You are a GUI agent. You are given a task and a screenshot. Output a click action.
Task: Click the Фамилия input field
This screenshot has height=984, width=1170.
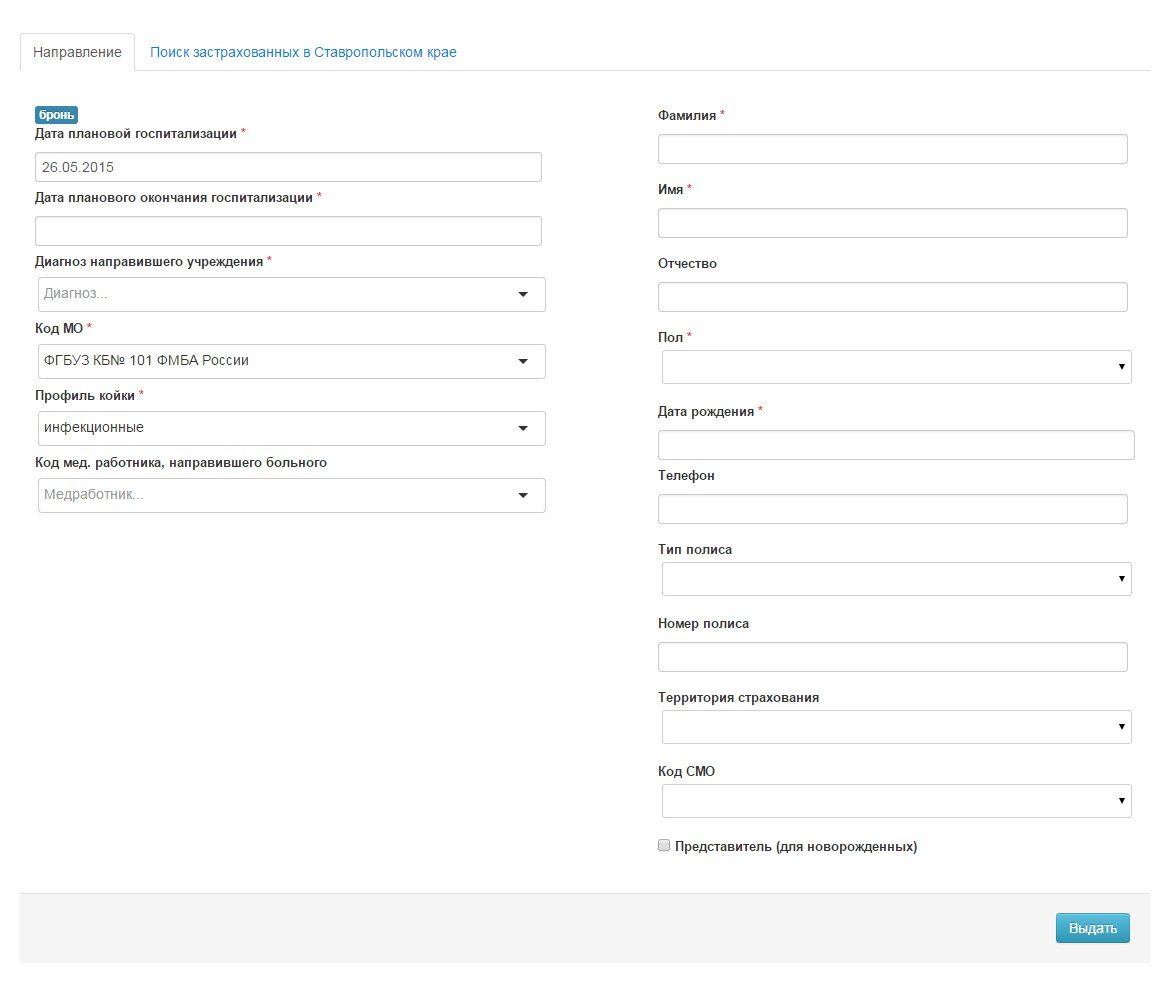[x=892, y=149]
